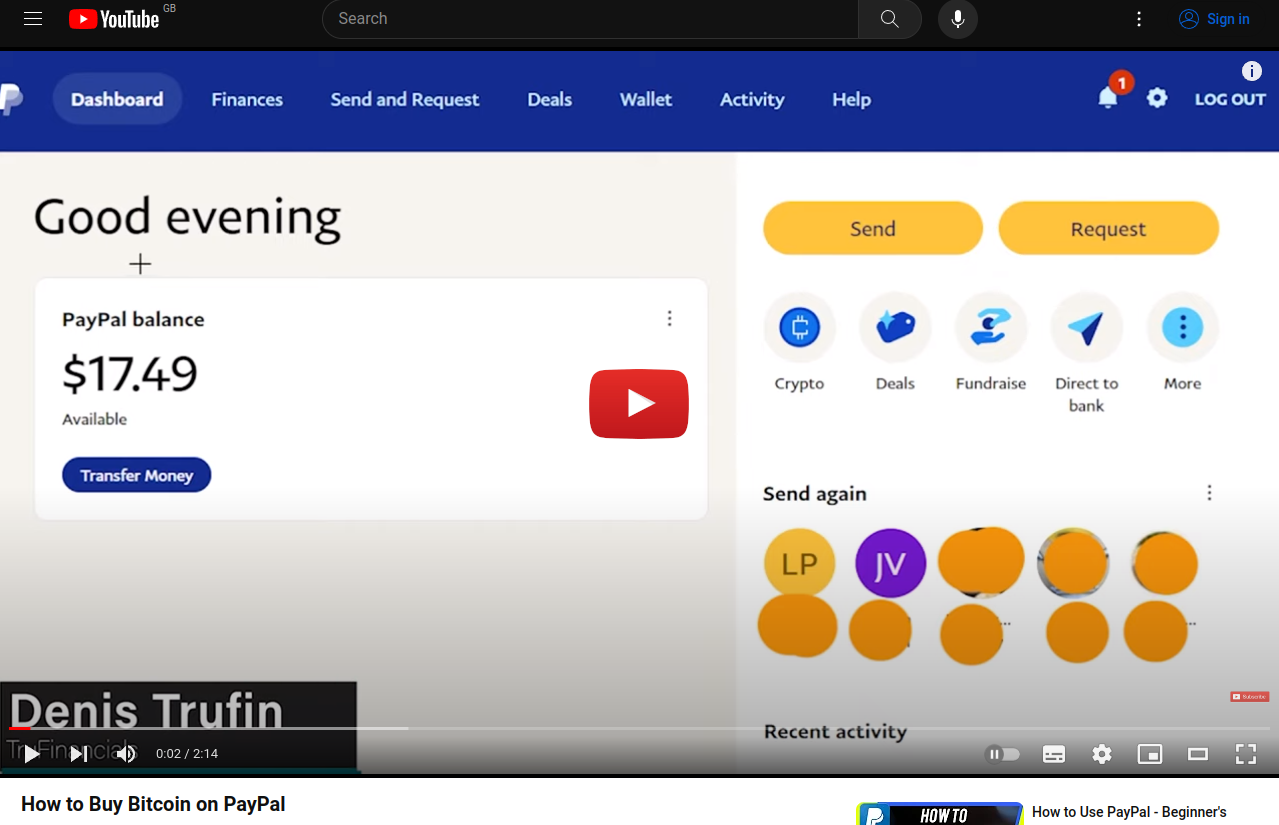Toggle theater mode view
Screen dimensions: 1279x825
point(1197,754)
